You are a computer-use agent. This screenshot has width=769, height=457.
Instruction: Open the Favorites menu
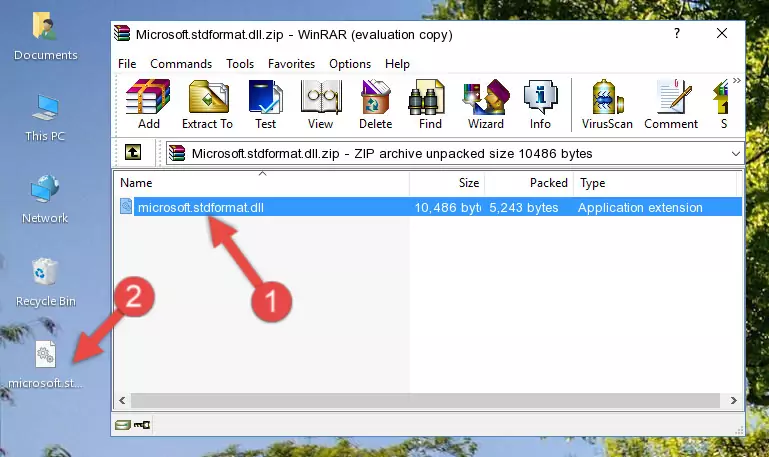click(x=291, y=64)
